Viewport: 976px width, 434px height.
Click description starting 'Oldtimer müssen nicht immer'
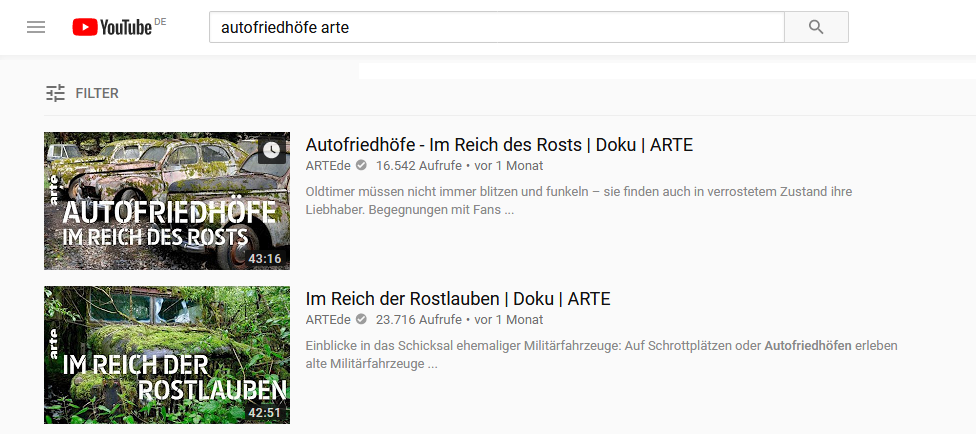[579, 200]
